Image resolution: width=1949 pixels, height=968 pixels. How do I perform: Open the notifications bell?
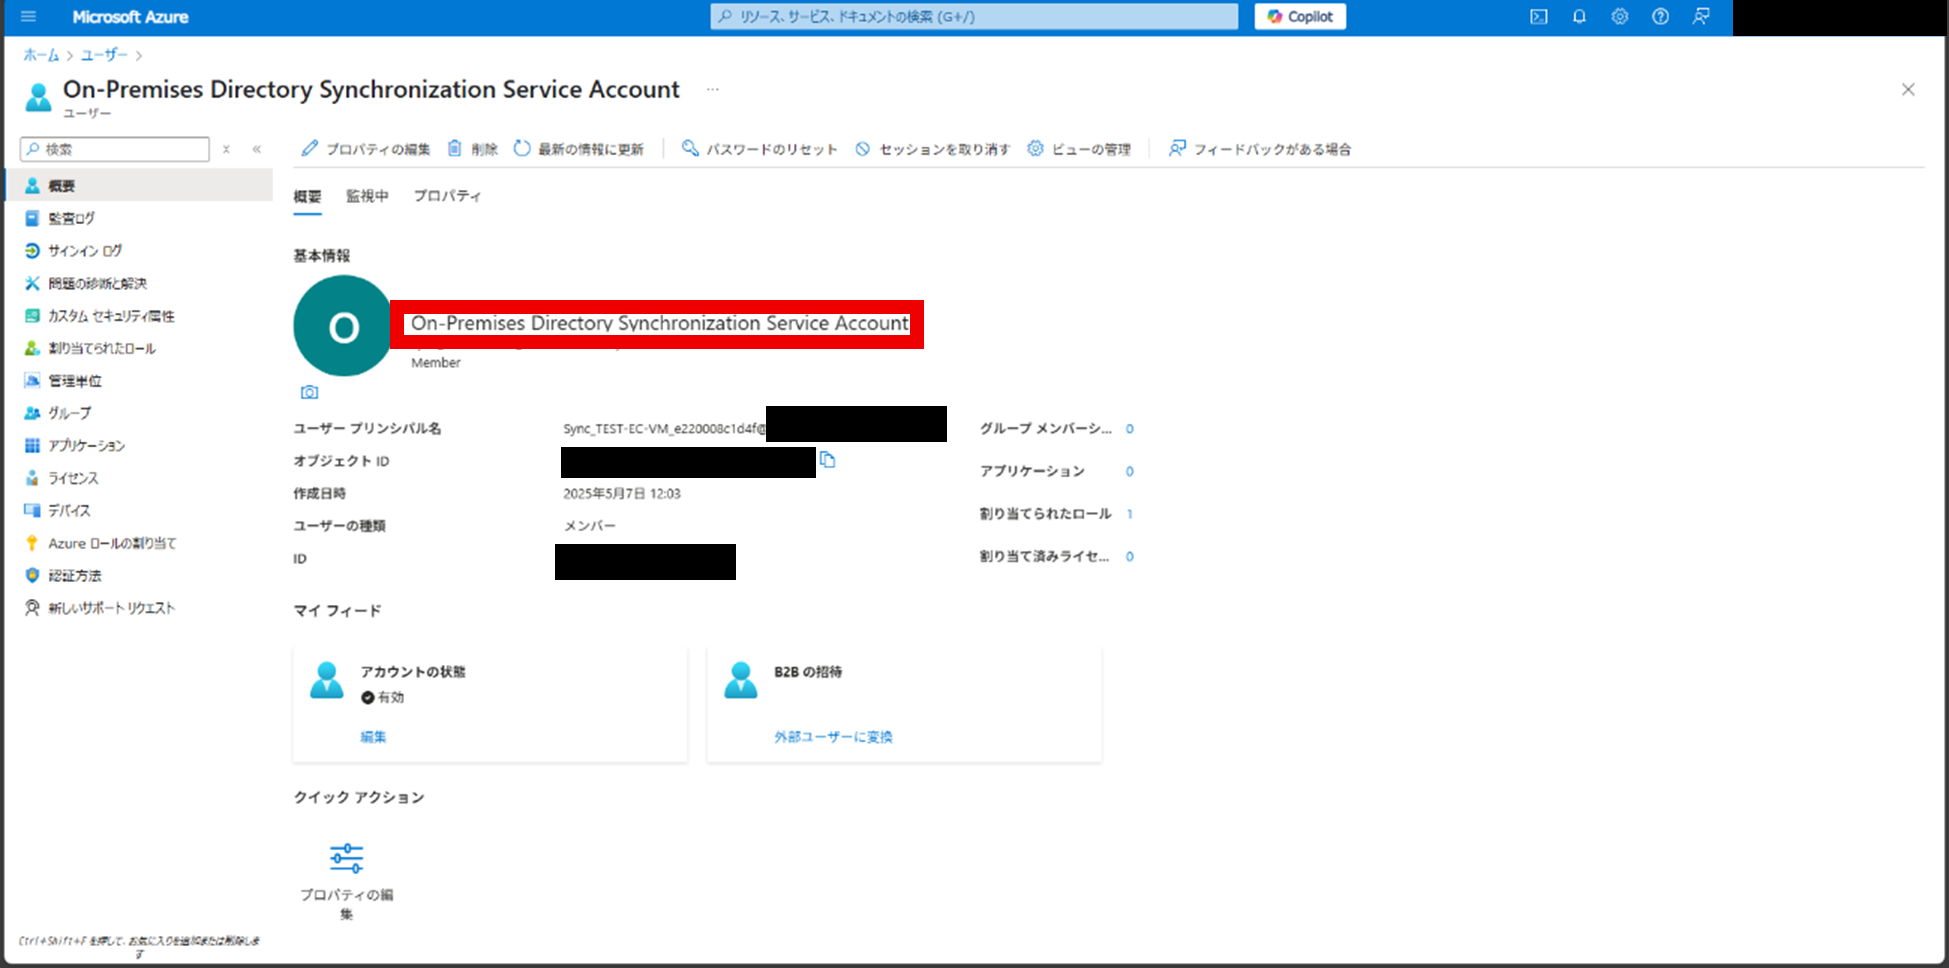pyautogui.click(x=1579, y=16)
